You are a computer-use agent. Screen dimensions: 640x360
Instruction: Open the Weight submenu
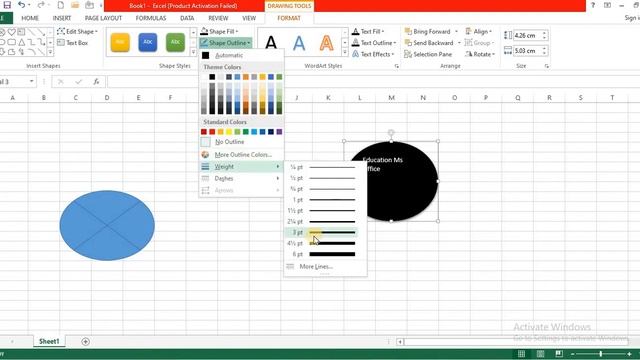click(241, 167)
